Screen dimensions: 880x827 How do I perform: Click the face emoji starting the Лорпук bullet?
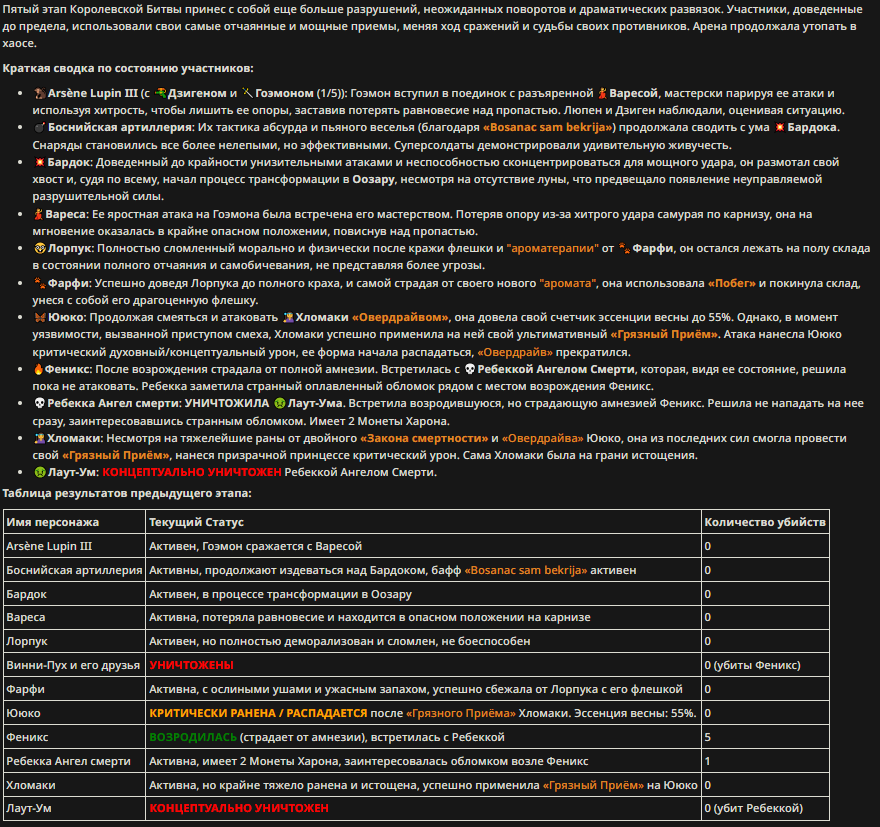(39, 249)
